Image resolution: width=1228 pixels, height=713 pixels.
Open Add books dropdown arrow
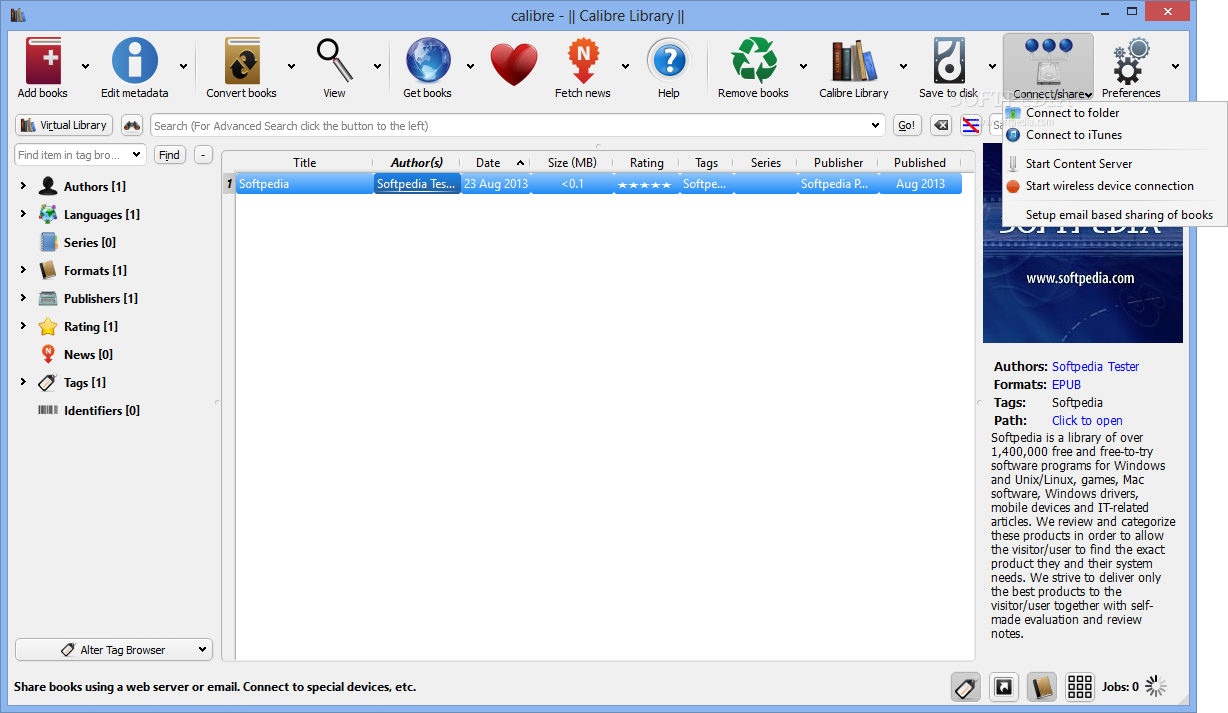pyautogui.click(x=85, y=67)
